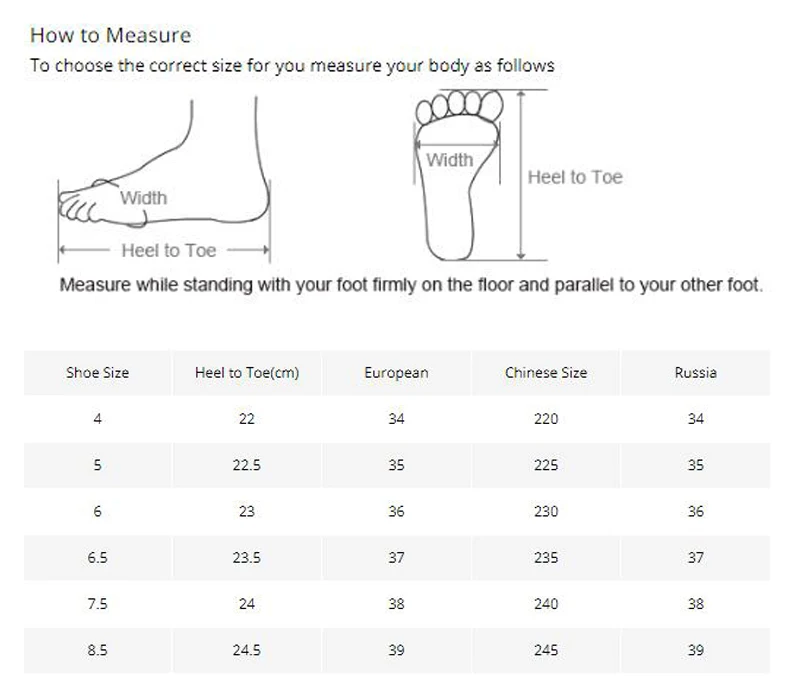Click Heel to Toe label beside vertical arrow
800x698 pixels.
[x=575, y=177]
